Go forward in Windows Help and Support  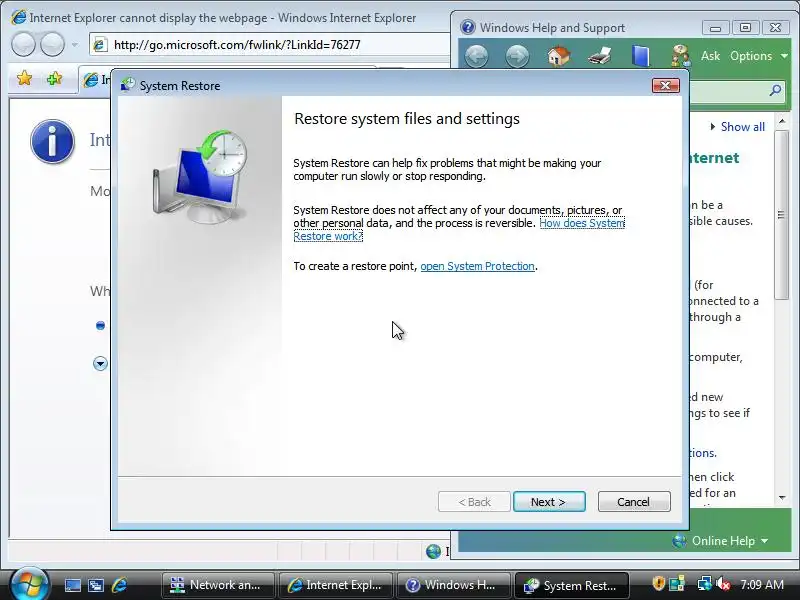tap(517, 55)
